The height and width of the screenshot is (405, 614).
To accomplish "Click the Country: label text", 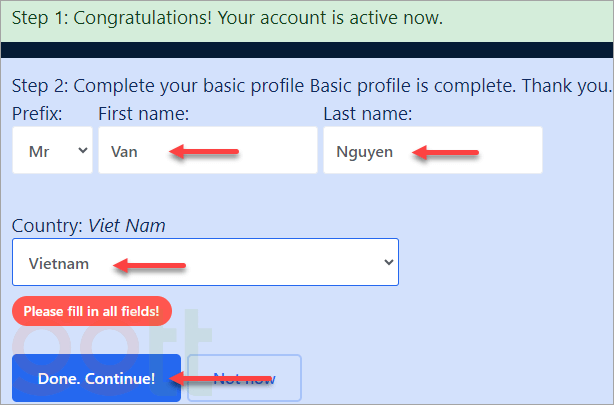I will [47, 226].
